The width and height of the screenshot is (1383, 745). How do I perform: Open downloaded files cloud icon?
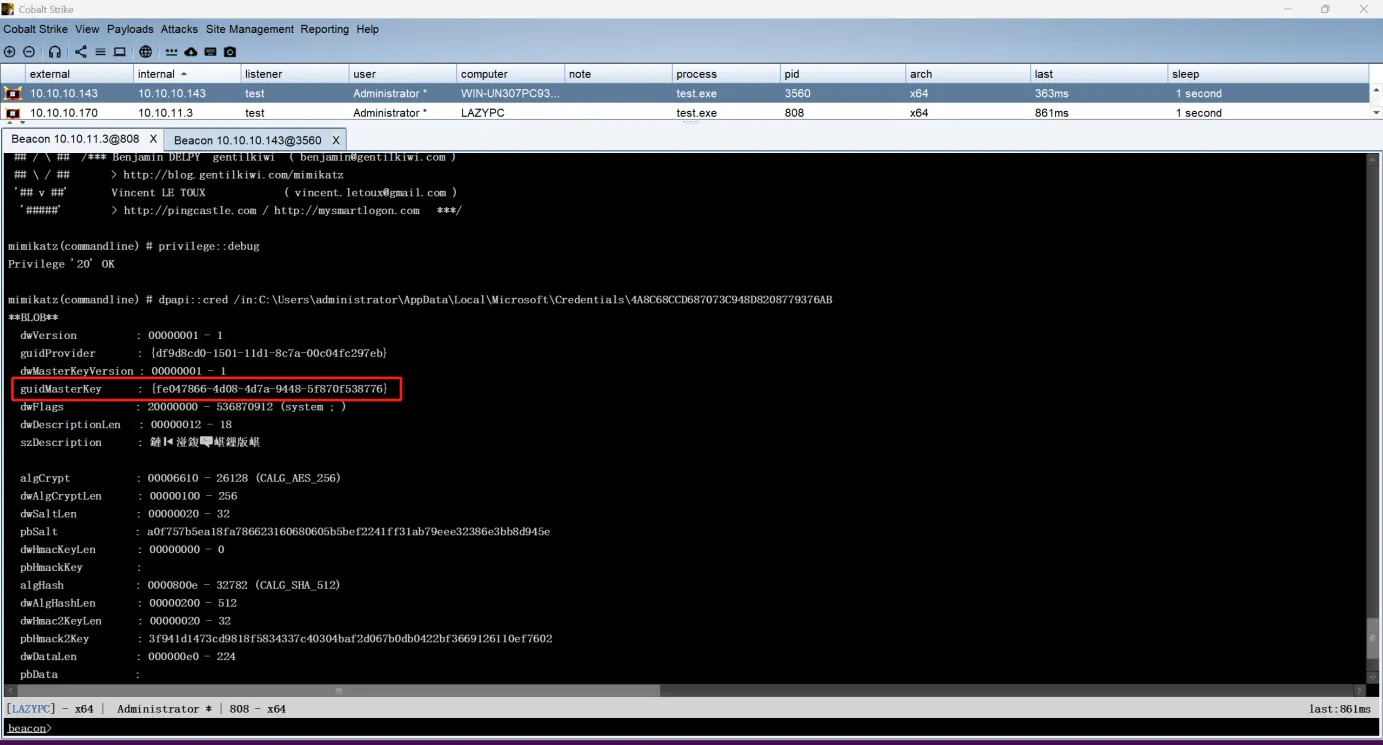click(191, 52)
